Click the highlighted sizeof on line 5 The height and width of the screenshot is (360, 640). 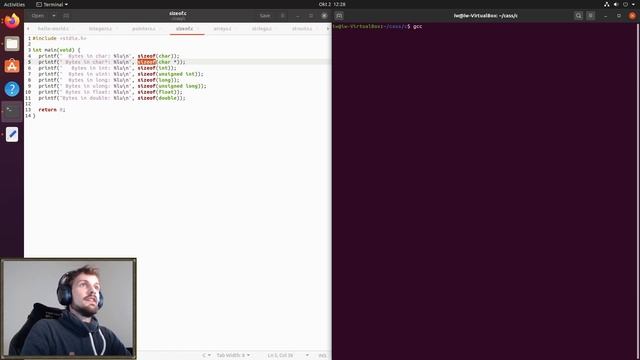pyautogui.click(x=147, y=62)
